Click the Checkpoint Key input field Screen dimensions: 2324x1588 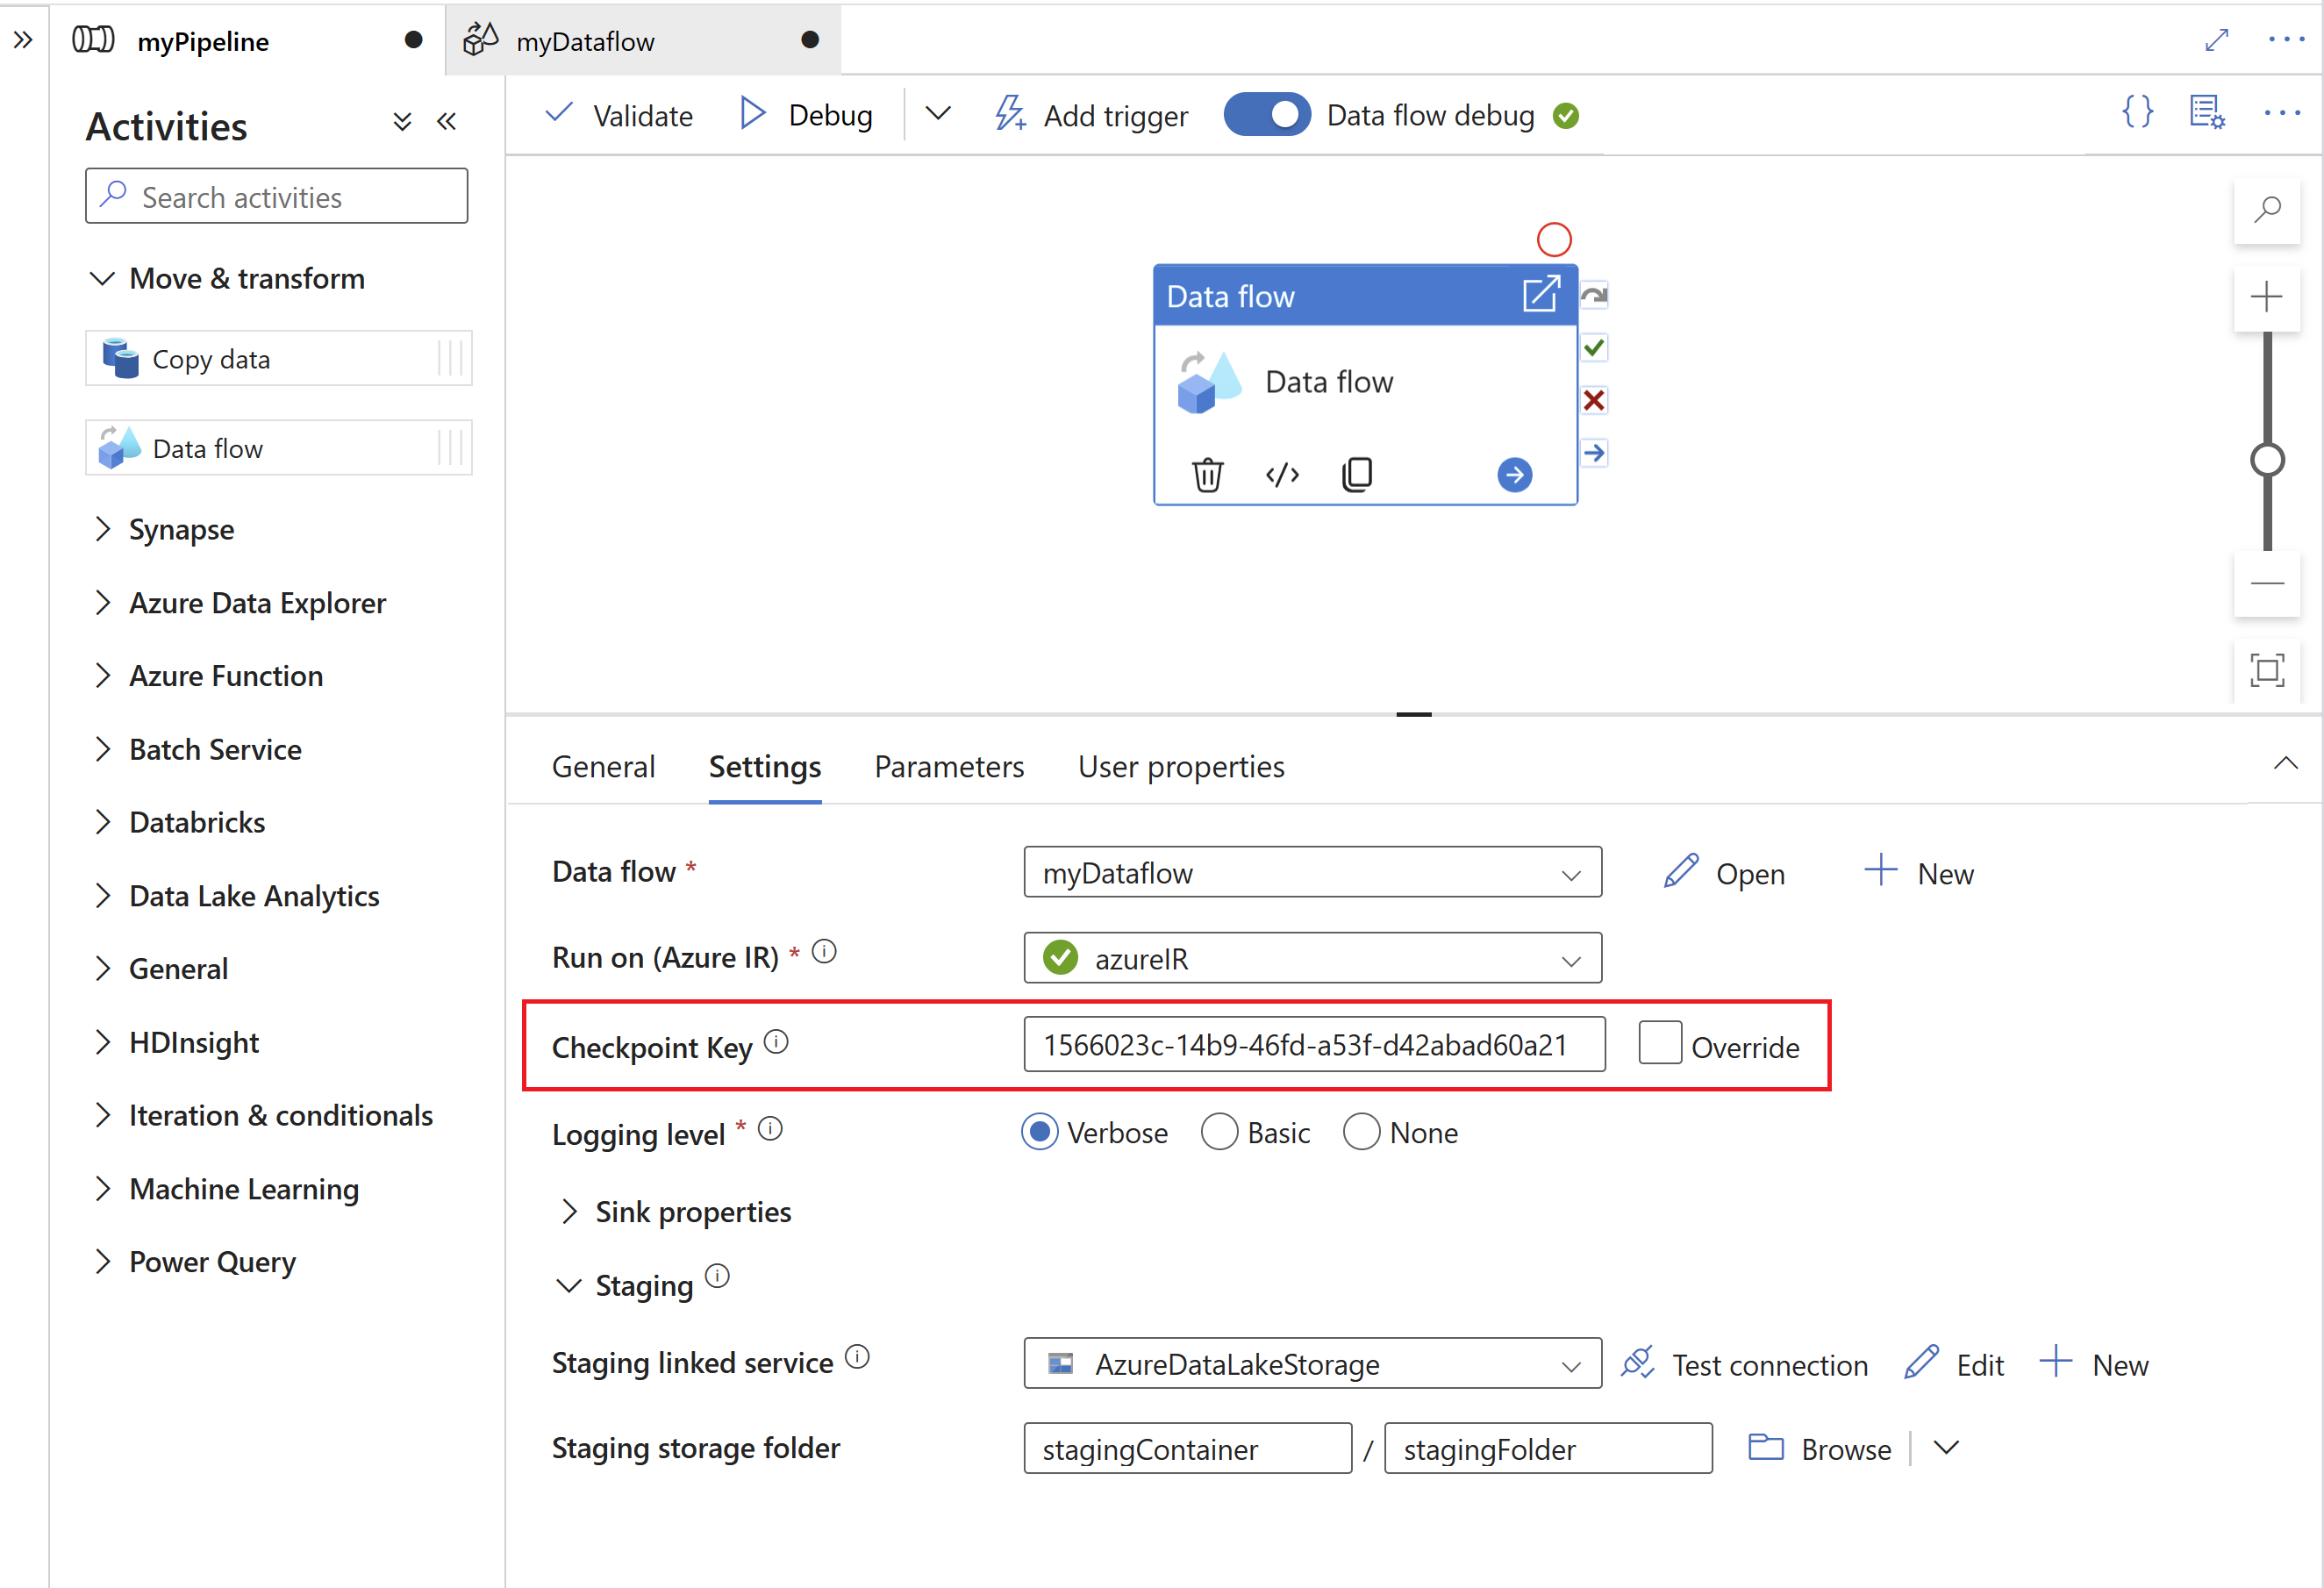click(x=1311, y=1044)
